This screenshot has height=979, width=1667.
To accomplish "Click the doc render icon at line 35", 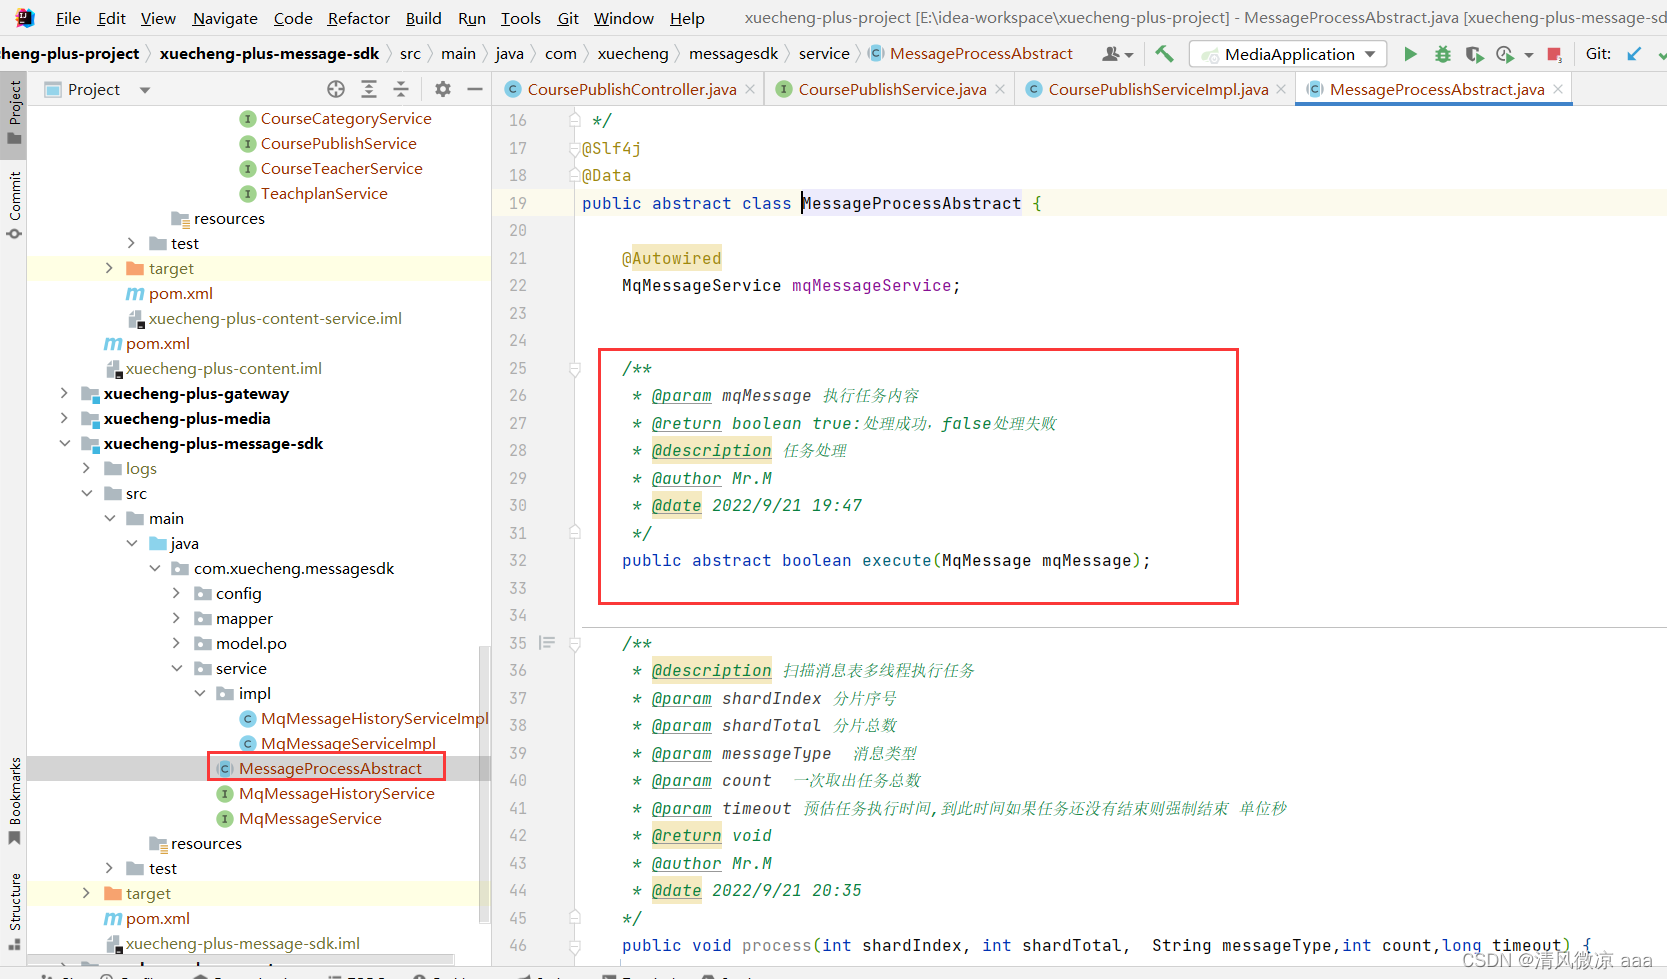I will (546, 643).
